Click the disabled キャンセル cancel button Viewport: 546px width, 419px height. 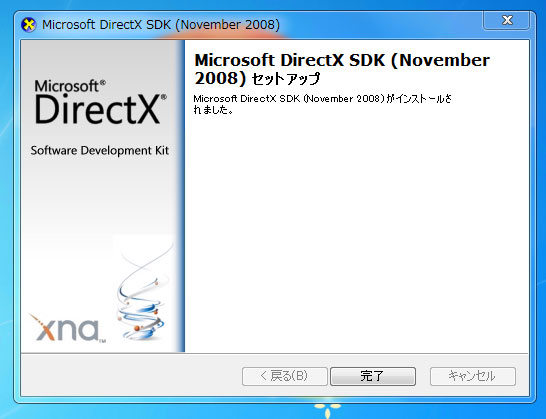pos(473,376)
